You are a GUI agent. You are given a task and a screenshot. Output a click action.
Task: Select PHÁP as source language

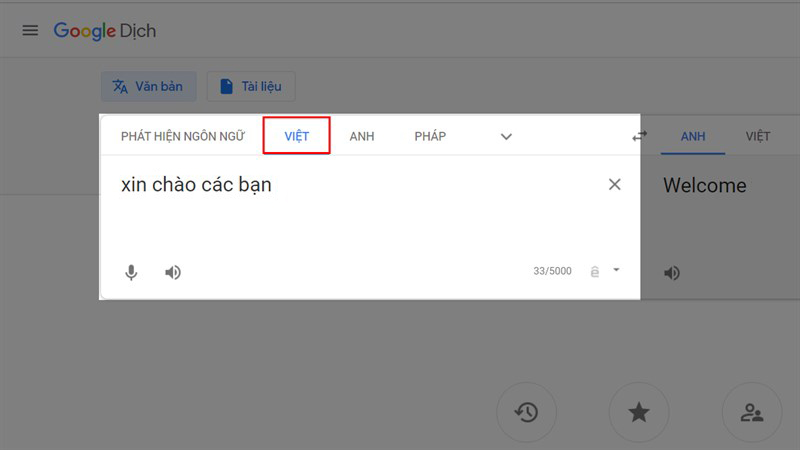(430, 136)
